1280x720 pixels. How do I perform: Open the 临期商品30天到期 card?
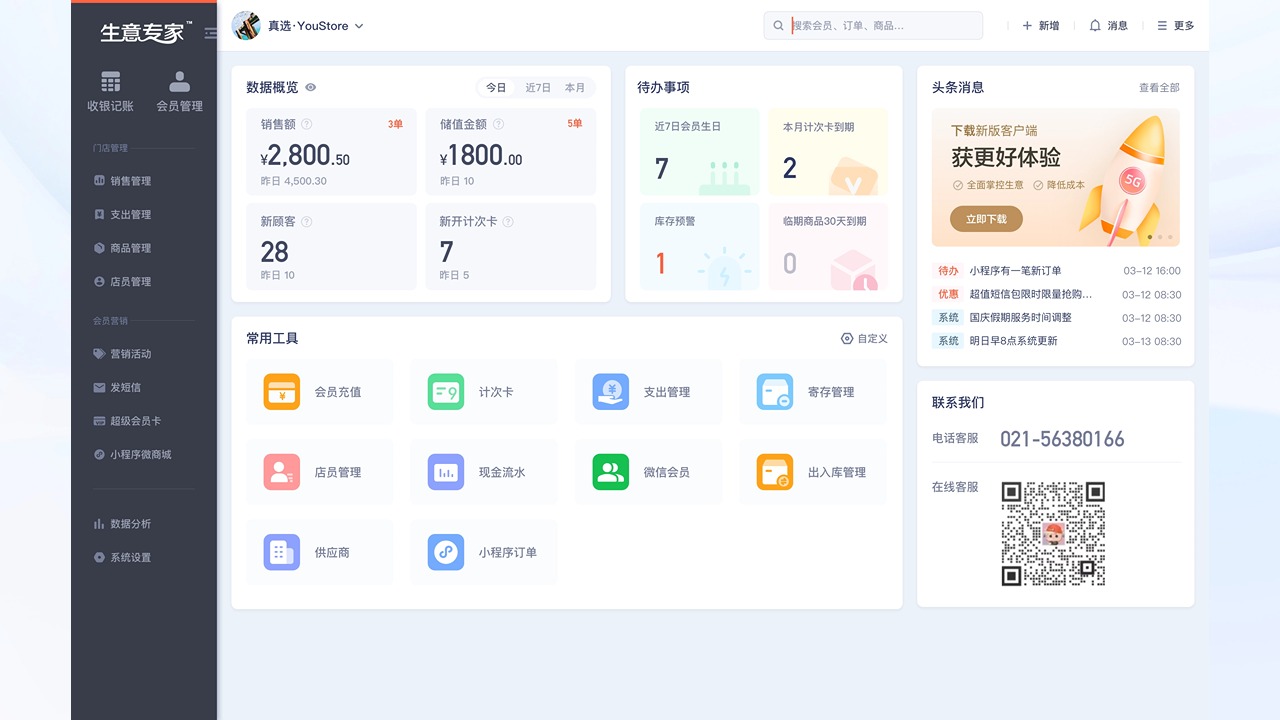point(827,247)
